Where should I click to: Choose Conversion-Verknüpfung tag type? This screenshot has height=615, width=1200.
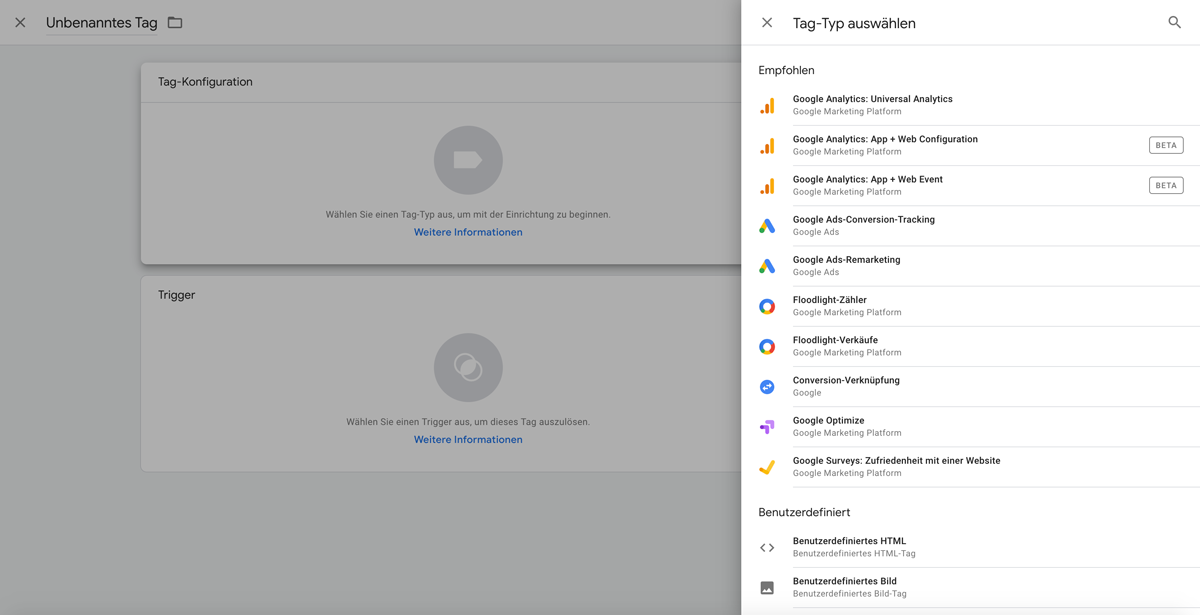(x=971, y=386)
